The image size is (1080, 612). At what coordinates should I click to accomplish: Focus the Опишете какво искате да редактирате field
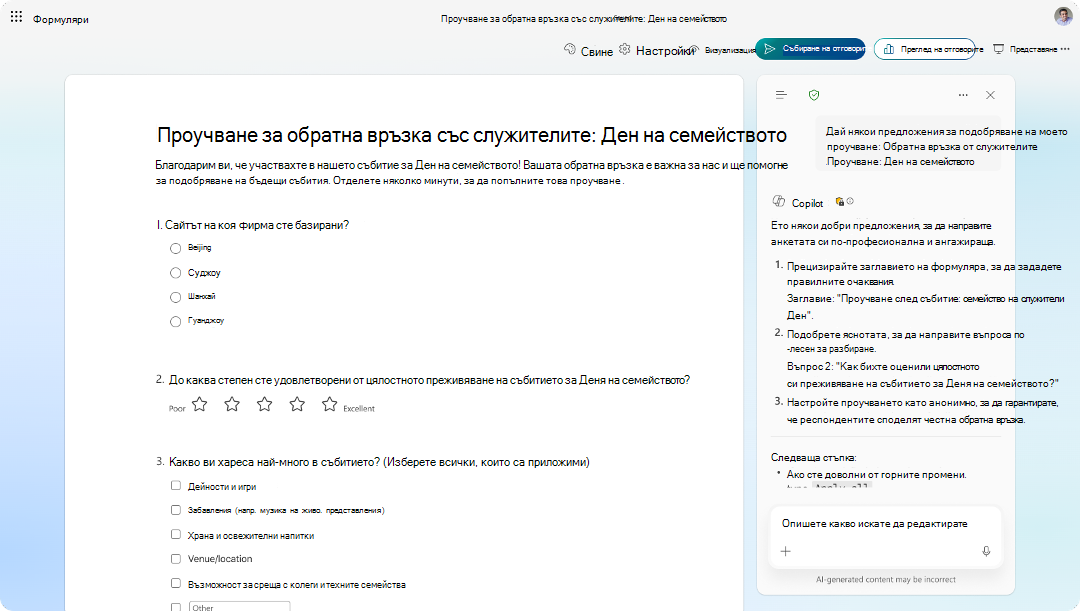(885, 524)
